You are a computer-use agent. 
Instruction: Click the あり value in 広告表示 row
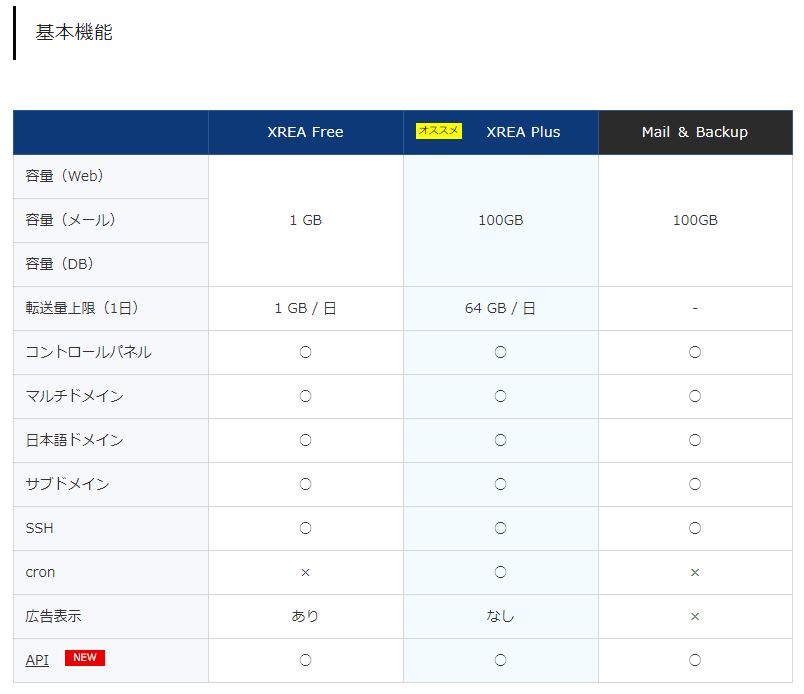306,616
